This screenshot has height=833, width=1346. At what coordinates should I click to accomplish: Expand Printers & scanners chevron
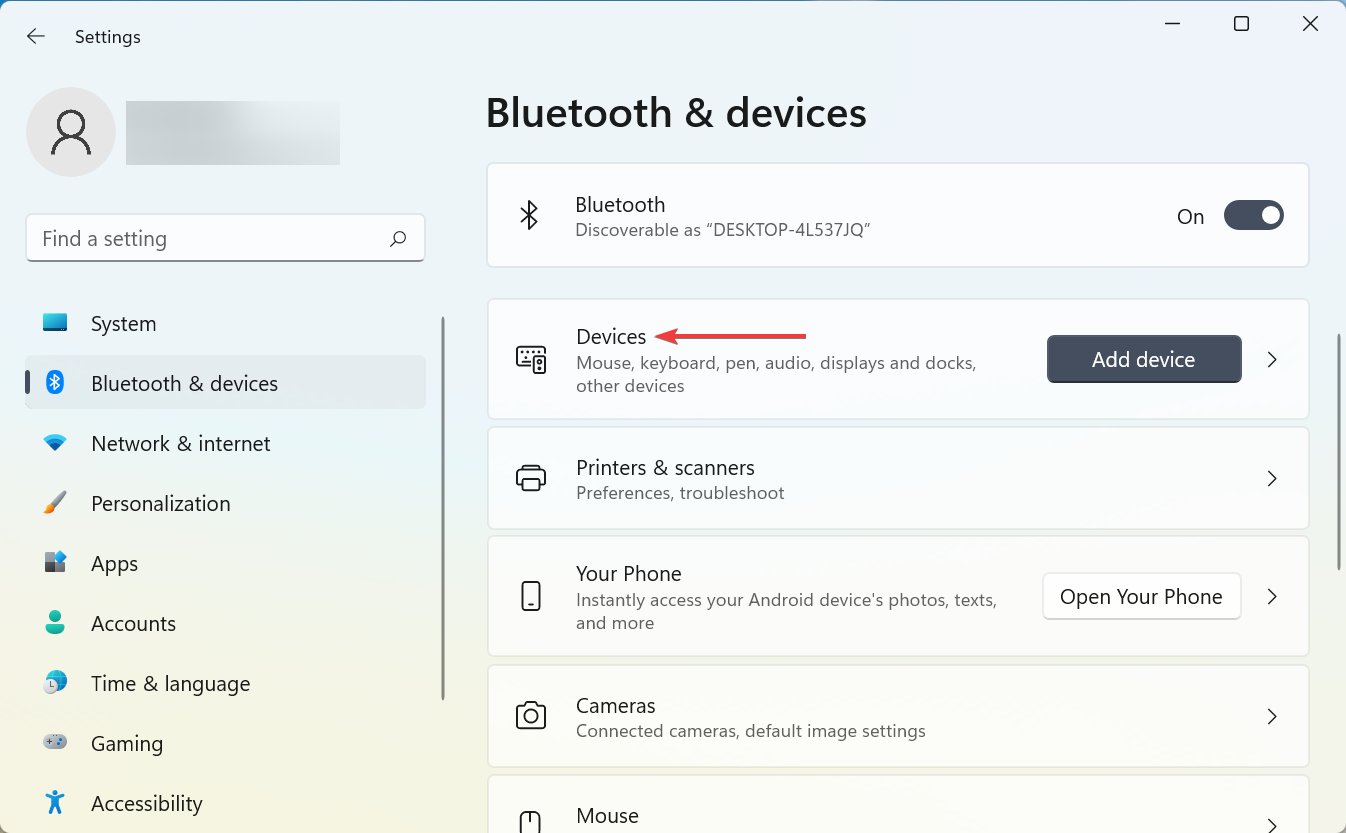[1272, 479]
